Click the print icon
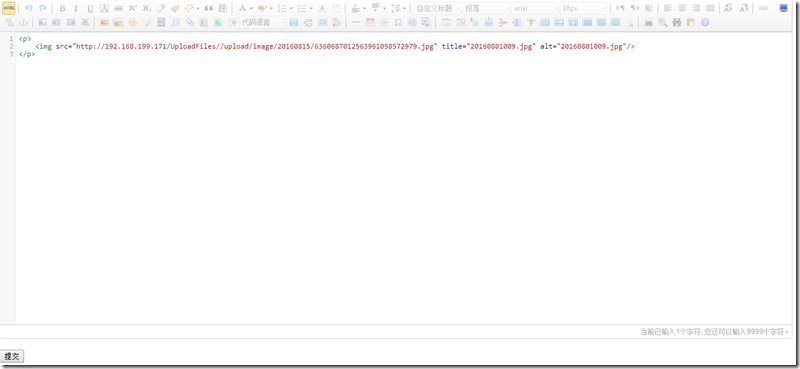The height and width of the screenshot is (369, 800). [x=648, y=22]
